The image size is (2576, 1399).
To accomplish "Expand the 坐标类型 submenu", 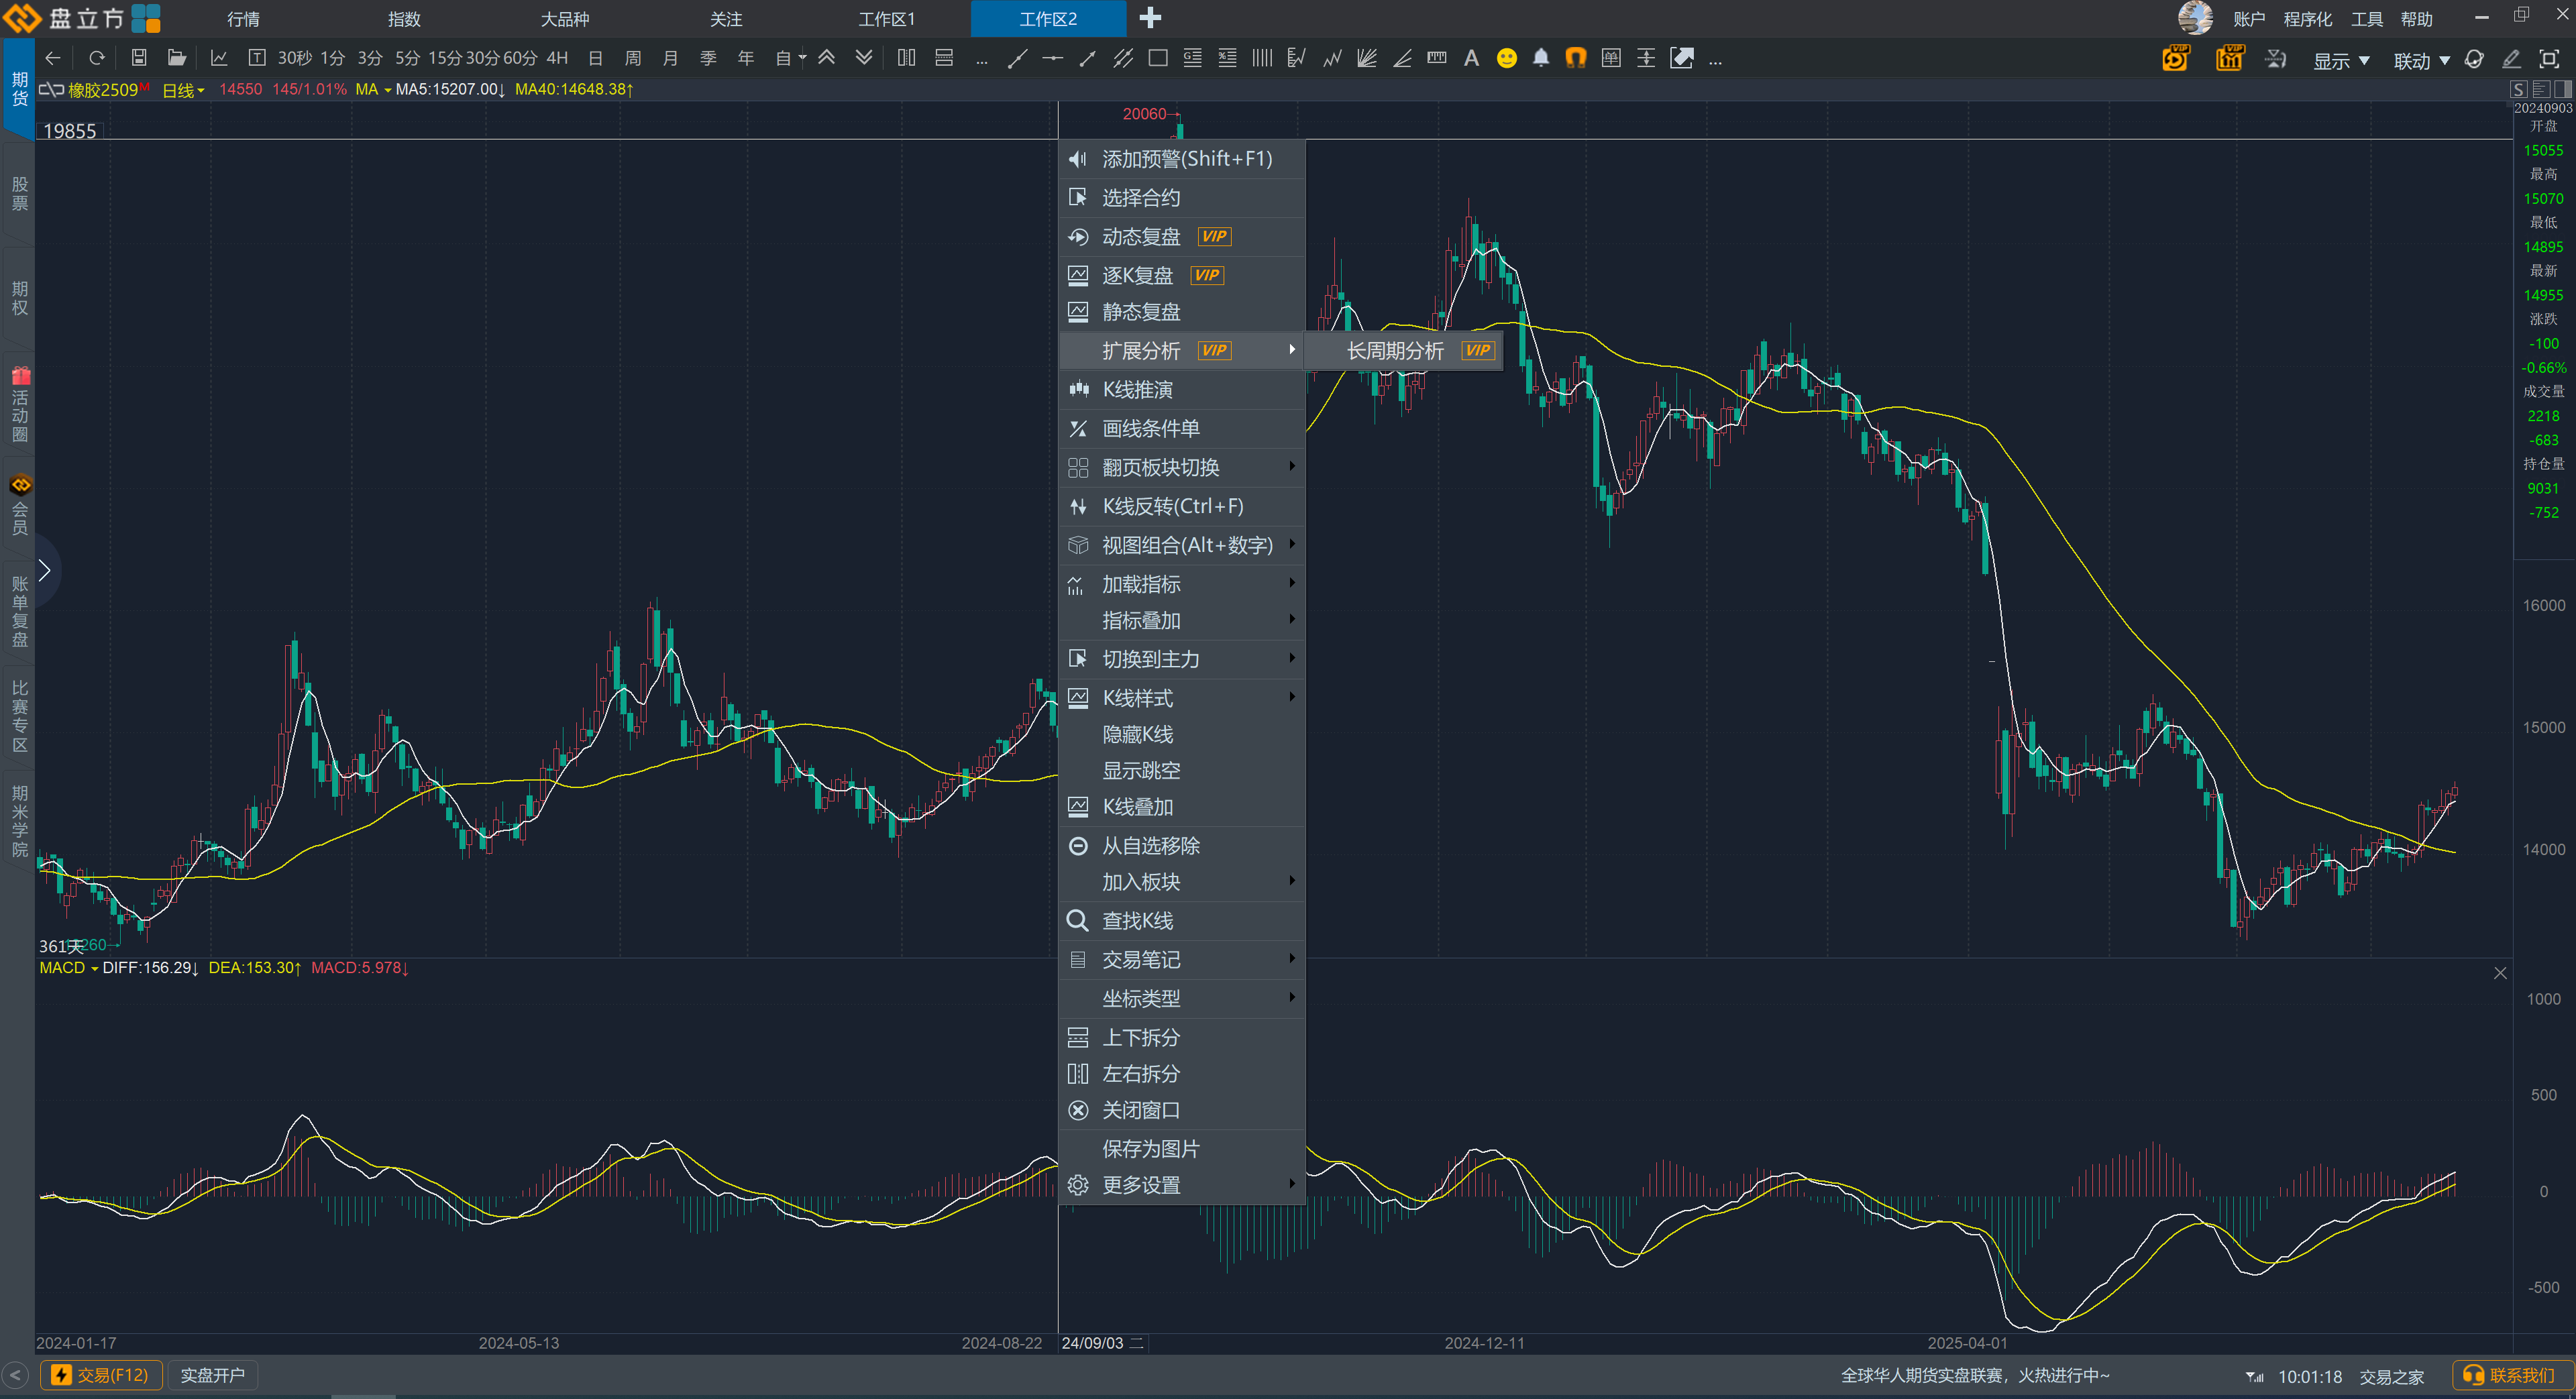I will (x=1182, y=999).
